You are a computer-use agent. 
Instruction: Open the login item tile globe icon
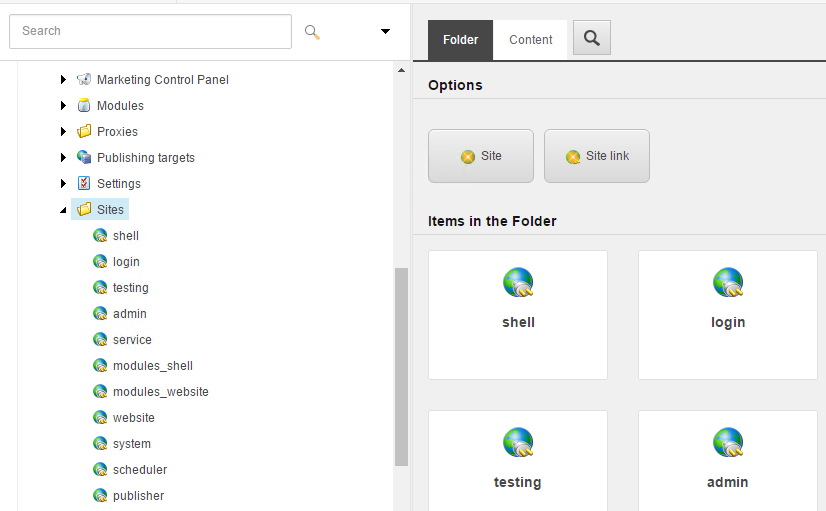728,282
